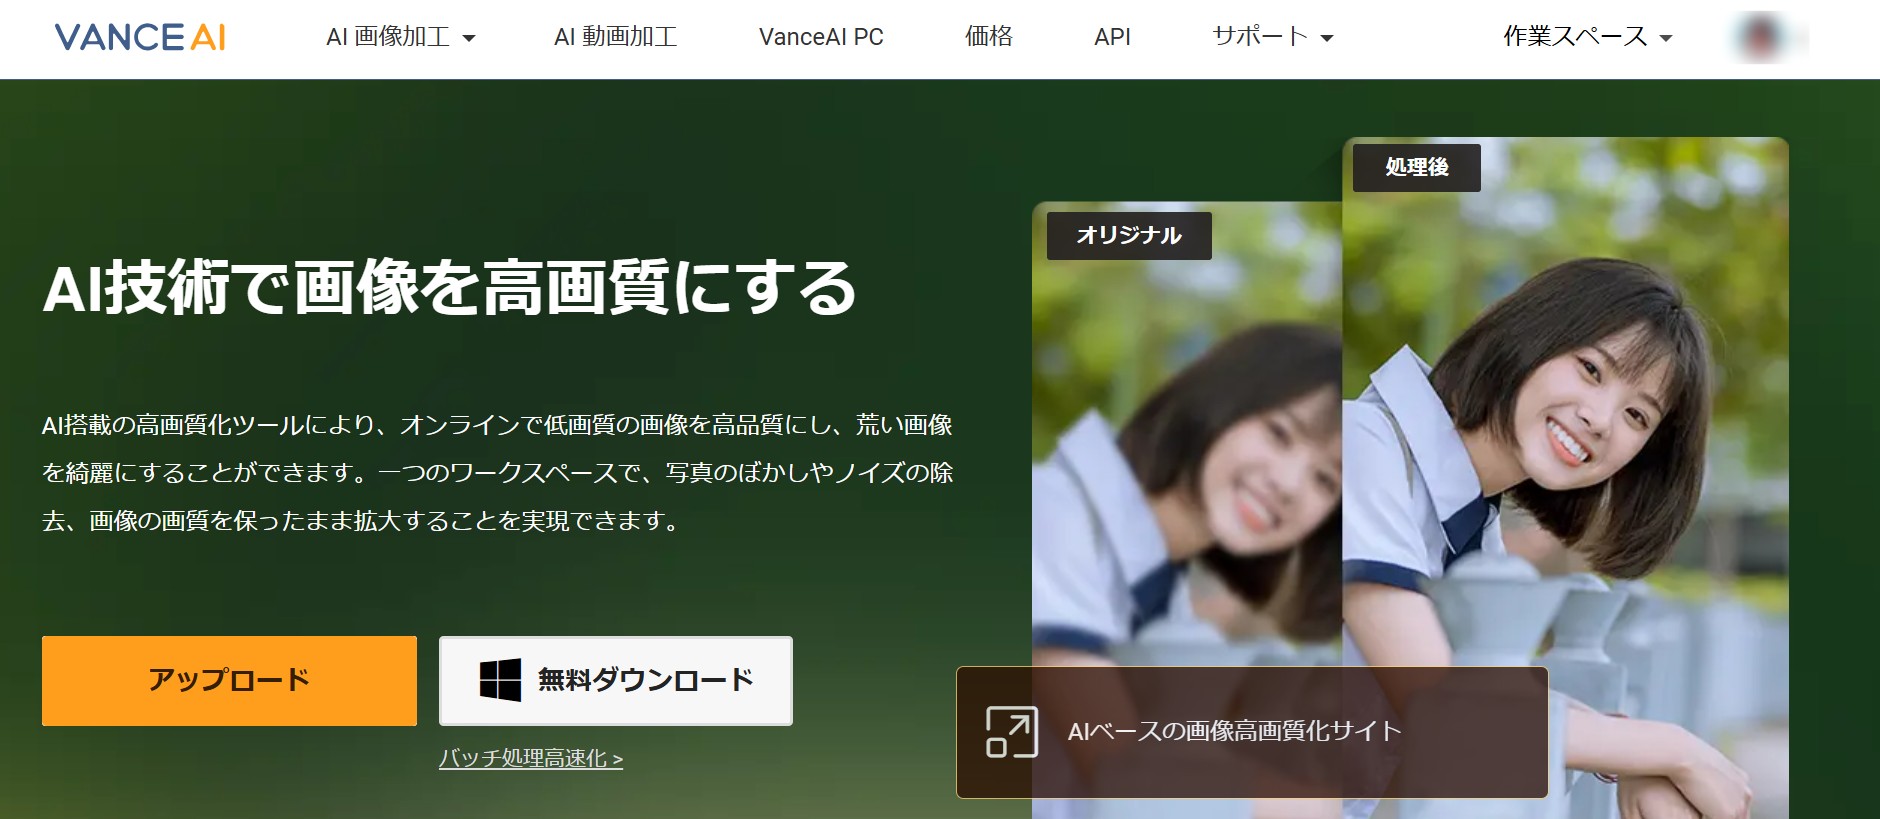Click the AI技術で画像を高画質にする headline

[449, 288]
